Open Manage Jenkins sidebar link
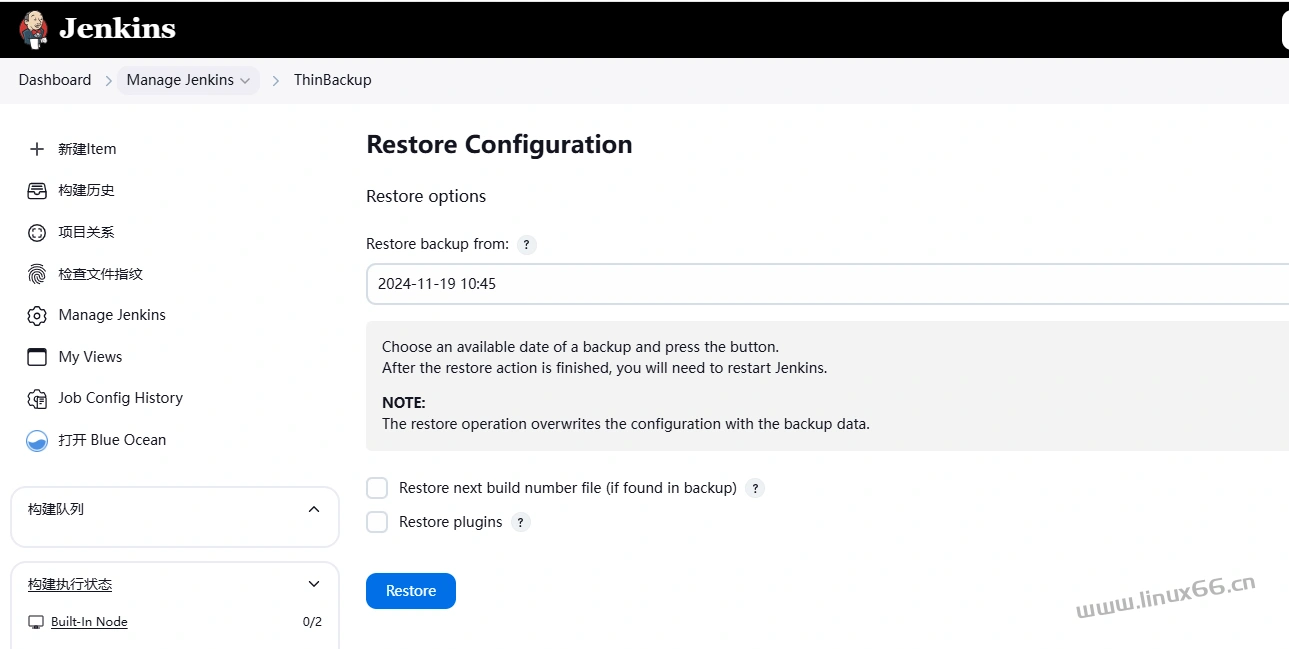Screen dimensions: 1289x649 (x=112, y=315)
